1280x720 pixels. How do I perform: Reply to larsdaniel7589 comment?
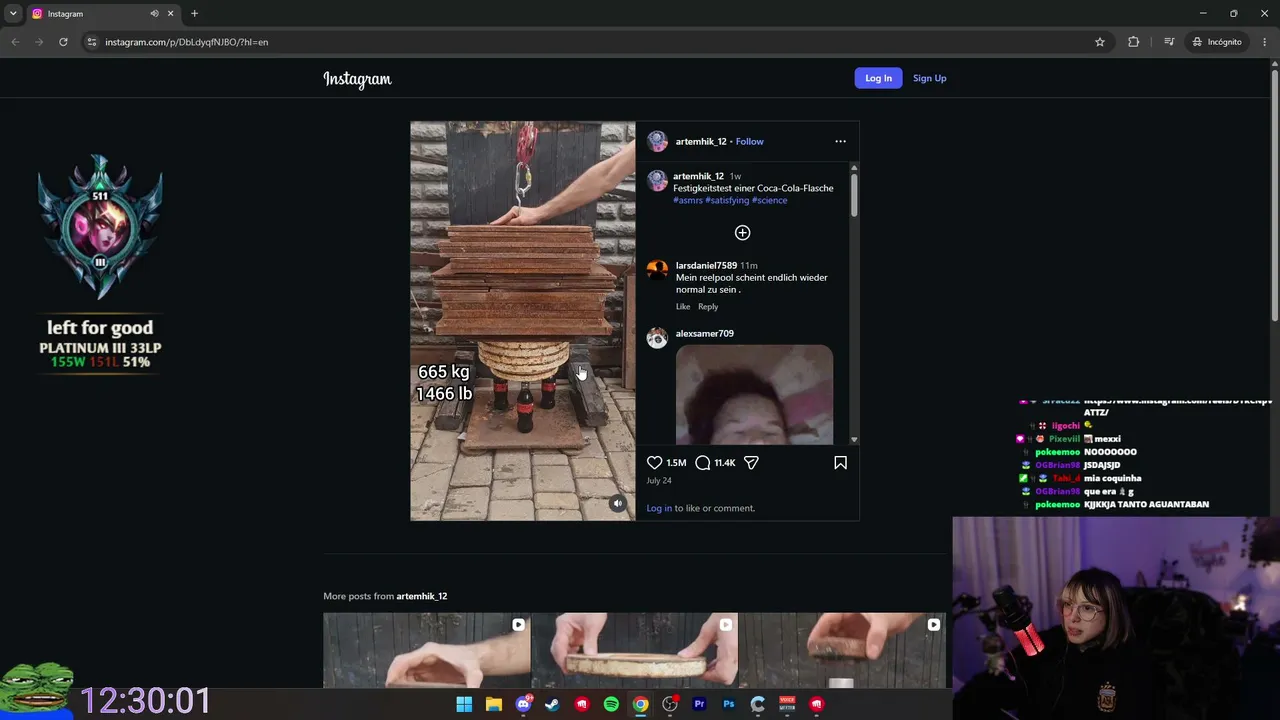point(708,307)
